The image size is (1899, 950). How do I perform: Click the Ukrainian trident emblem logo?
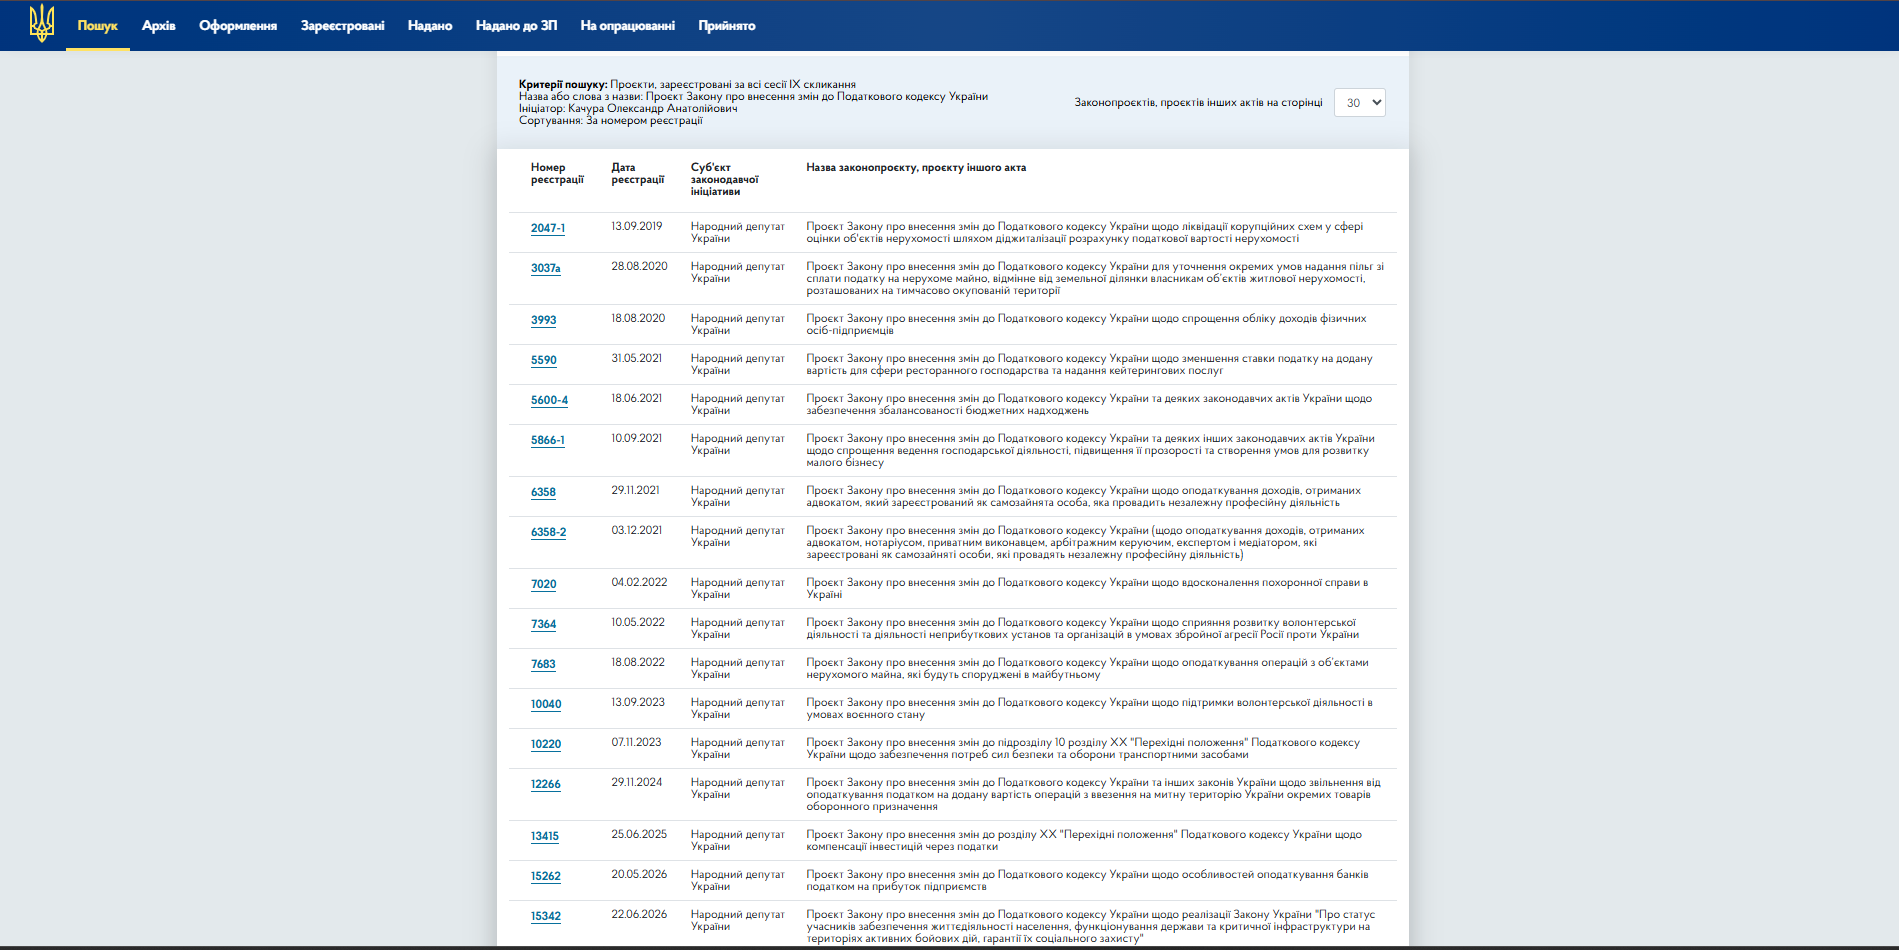pyautogui.click(x=42, y=23)
